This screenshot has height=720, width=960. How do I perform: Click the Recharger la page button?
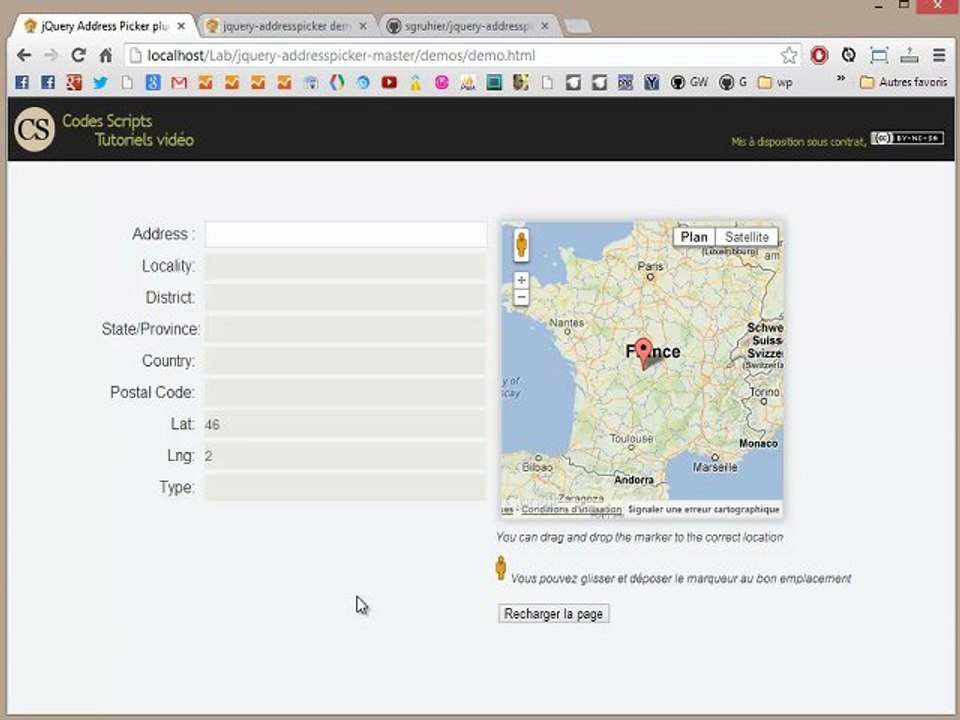[553, 613]
